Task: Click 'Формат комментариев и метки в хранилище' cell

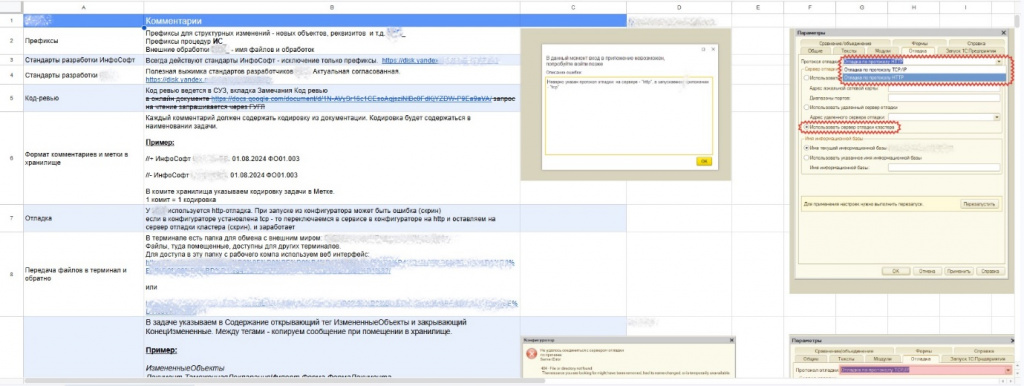Action: click(x=84, y=158)
